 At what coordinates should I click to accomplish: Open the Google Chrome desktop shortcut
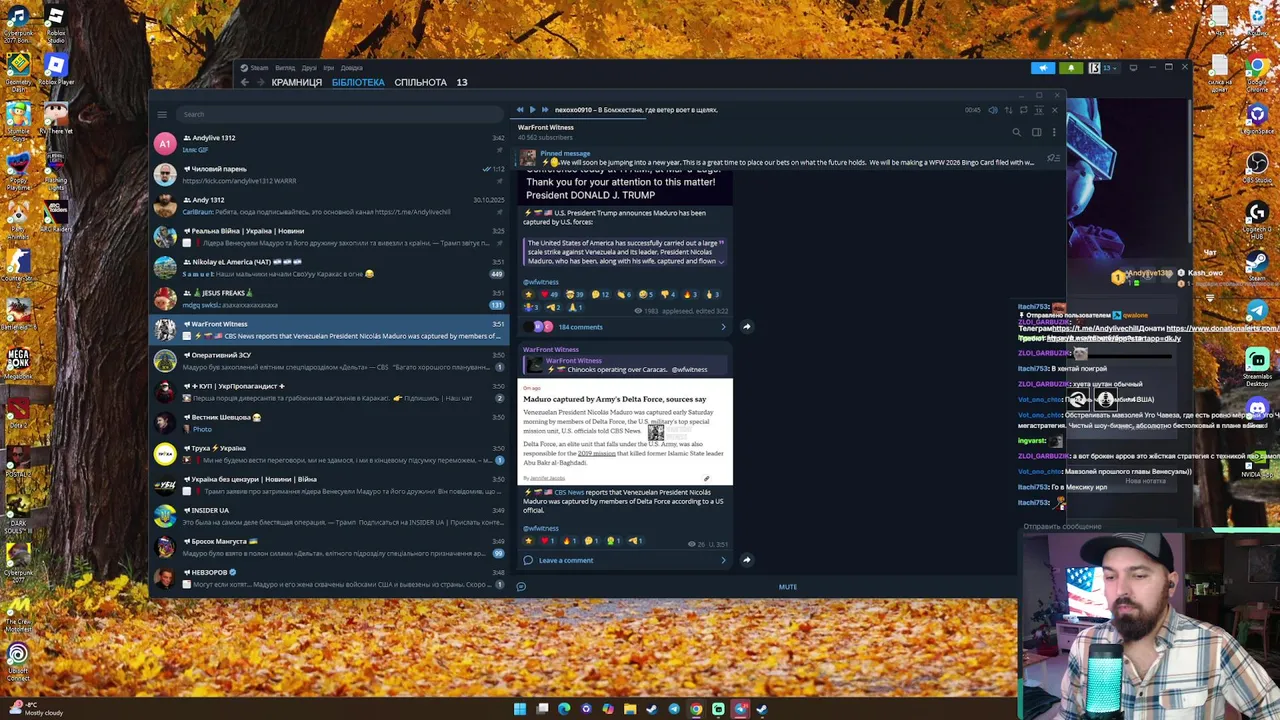(x=1258, y=73)
